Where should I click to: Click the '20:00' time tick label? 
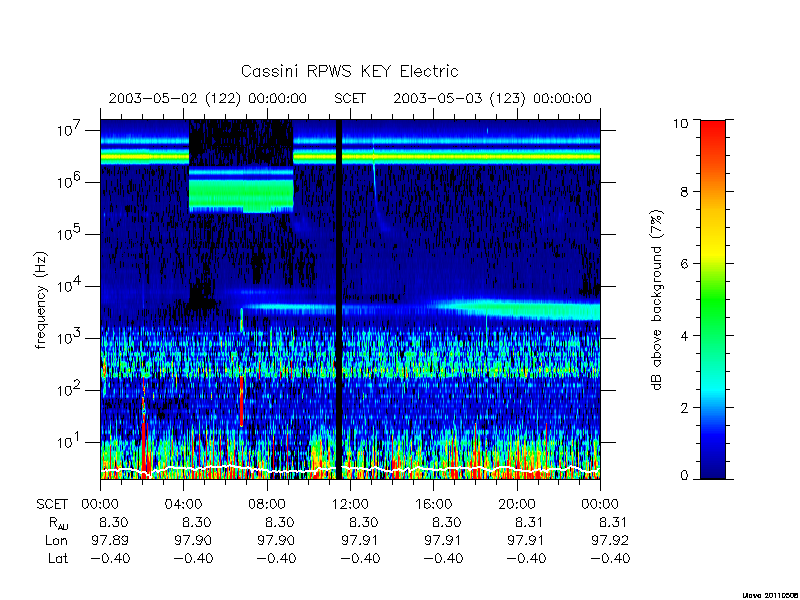click(516, 505)
